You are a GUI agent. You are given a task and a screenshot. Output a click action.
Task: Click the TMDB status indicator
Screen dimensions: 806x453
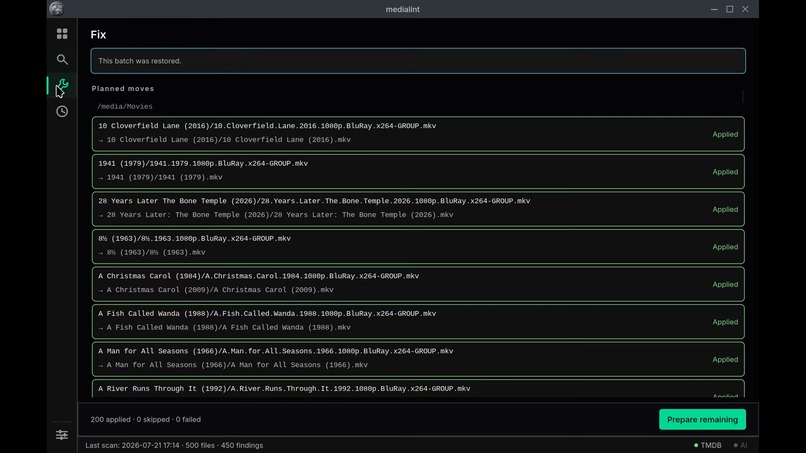click(x=708, y=445)
